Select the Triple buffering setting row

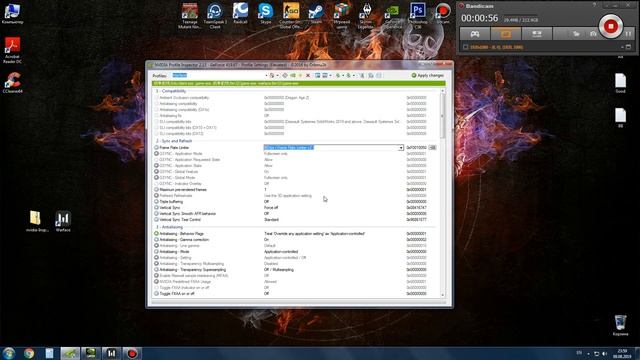pos(295,202)
